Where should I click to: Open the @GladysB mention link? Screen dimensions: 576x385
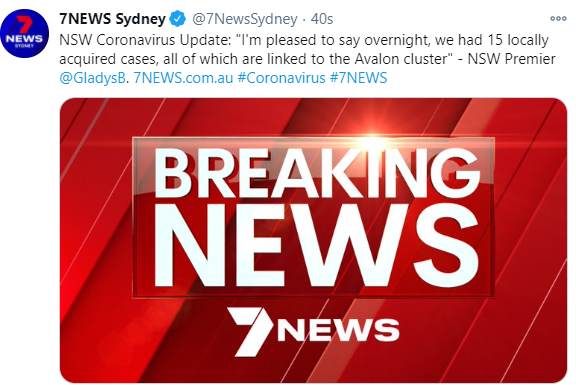point(93,78)
